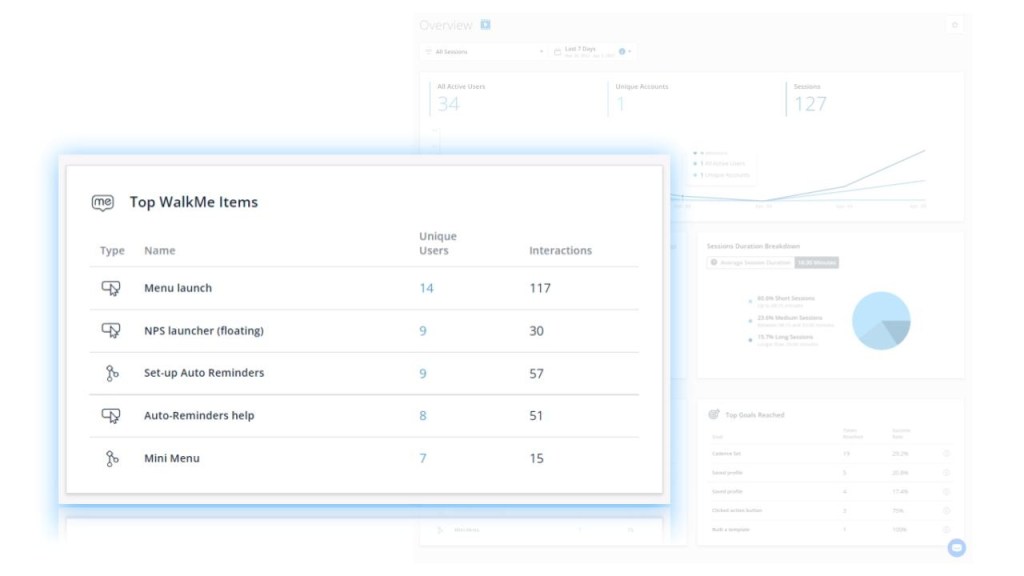Sort table by Unique Users column header
Screen dimensions: 1024x576
(437, 243)
